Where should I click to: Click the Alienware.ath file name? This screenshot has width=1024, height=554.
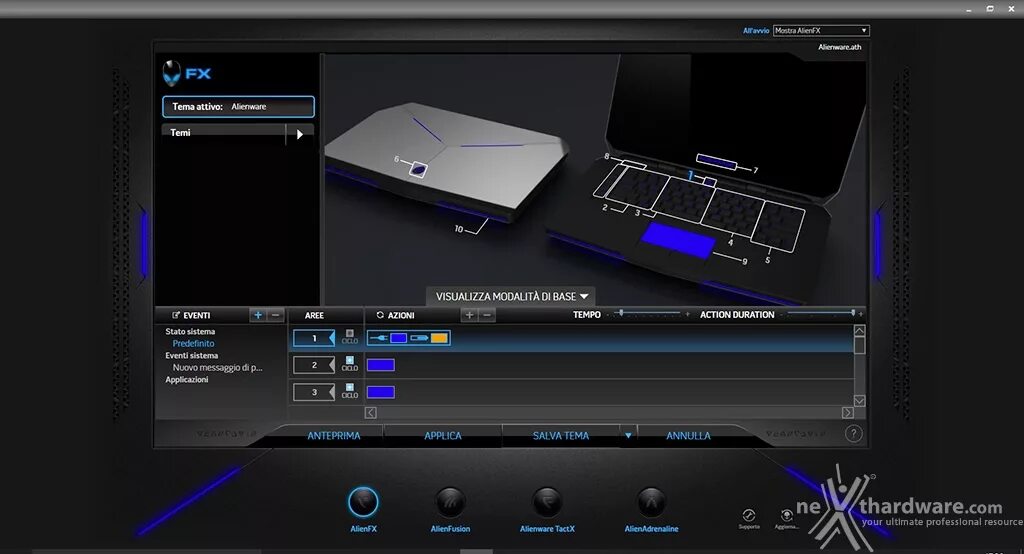[x=839, y=47]
